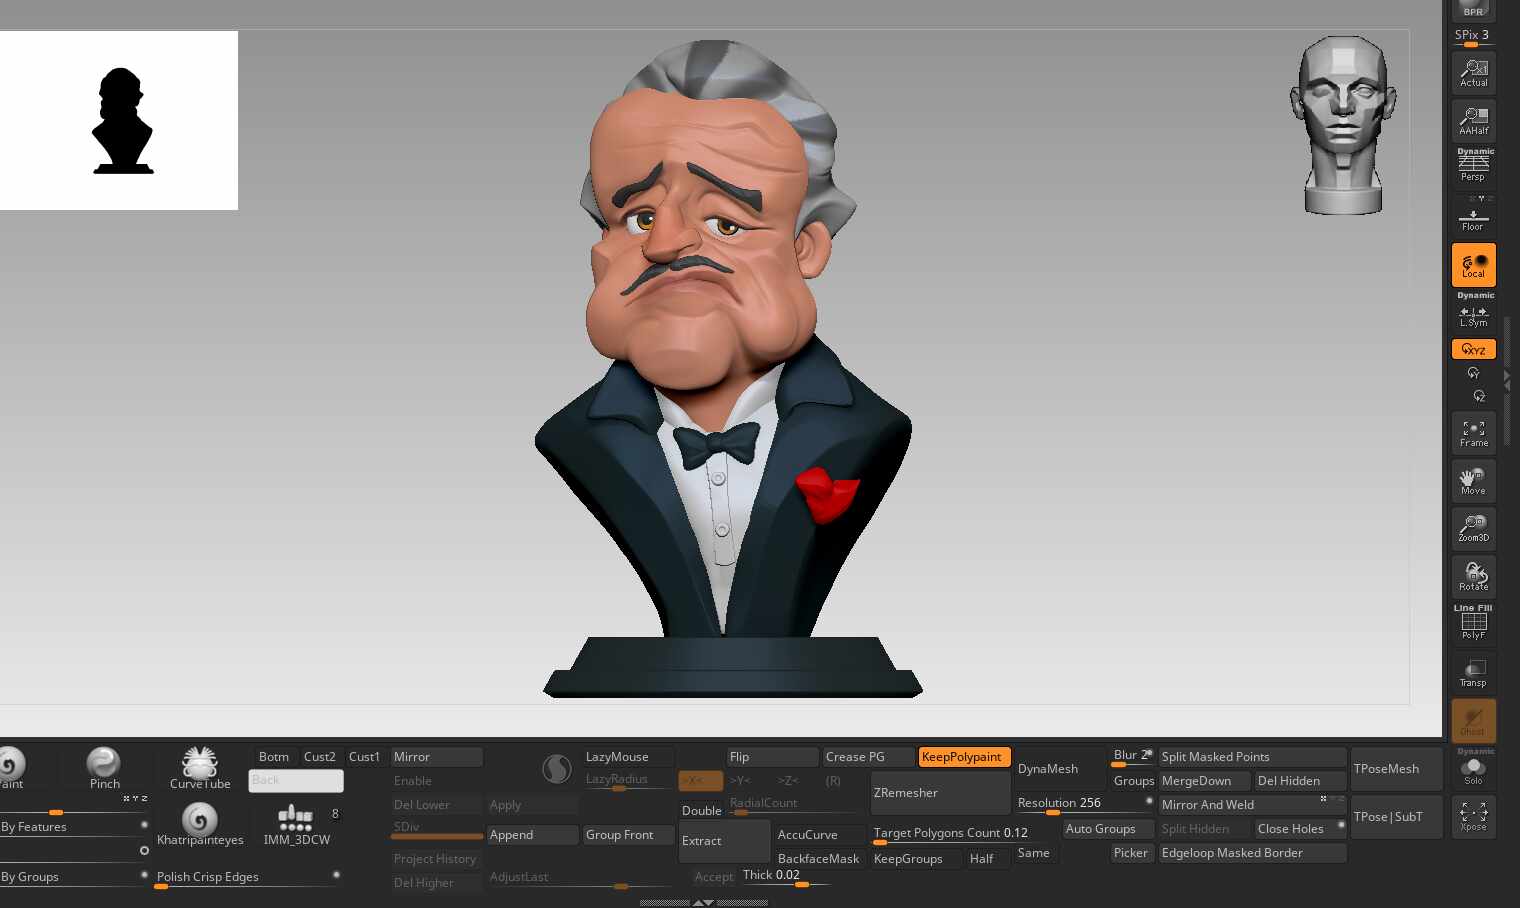
Task: Toggle Double sided option
Action: (701, 811)
